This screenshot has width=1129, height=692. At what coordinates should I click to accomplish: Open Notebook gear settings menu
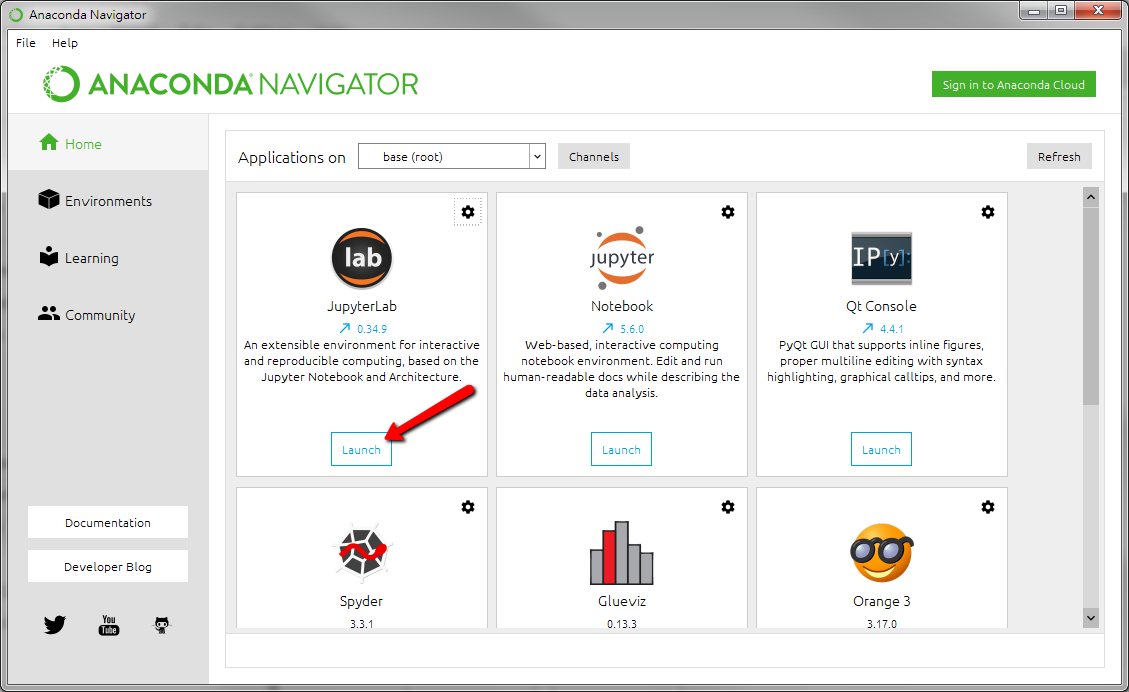(x=728, y=212)
